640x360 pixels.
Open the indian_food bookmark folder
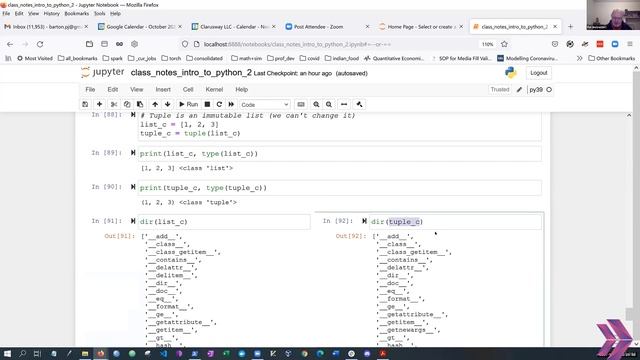pyautogui.click(x=342, y=58)
